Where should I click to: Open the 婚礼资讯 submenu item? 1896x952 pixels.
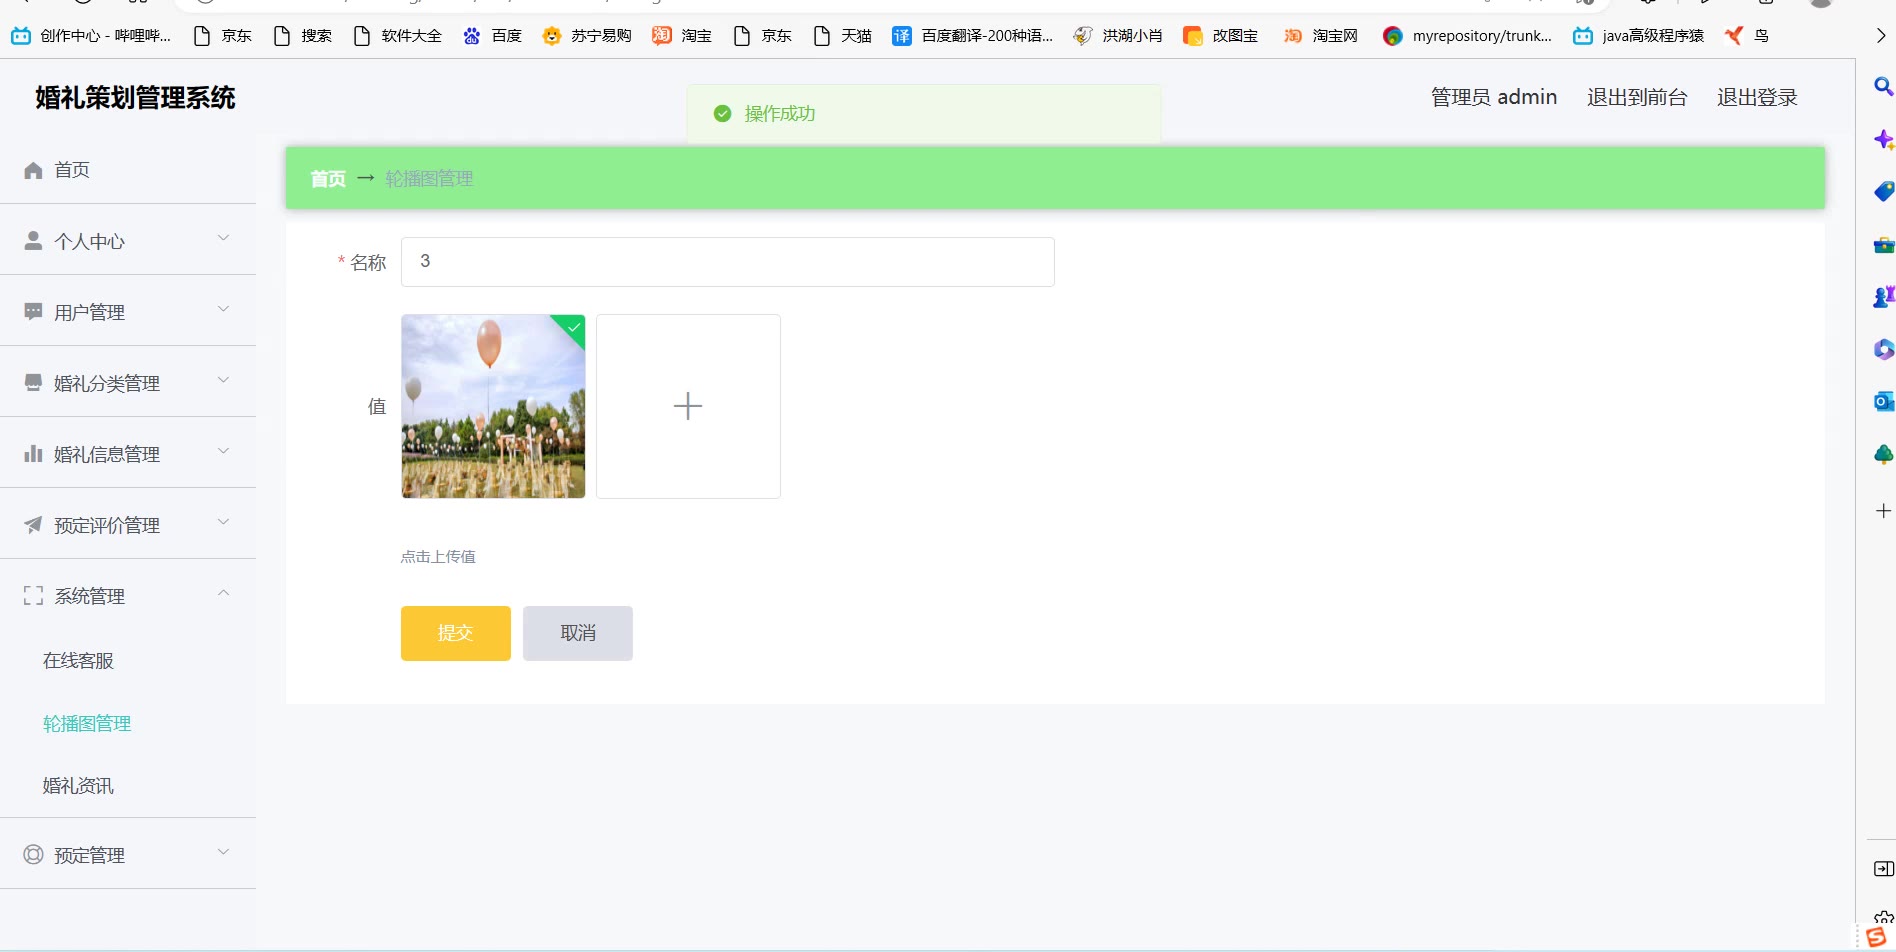tap(78, 786)
